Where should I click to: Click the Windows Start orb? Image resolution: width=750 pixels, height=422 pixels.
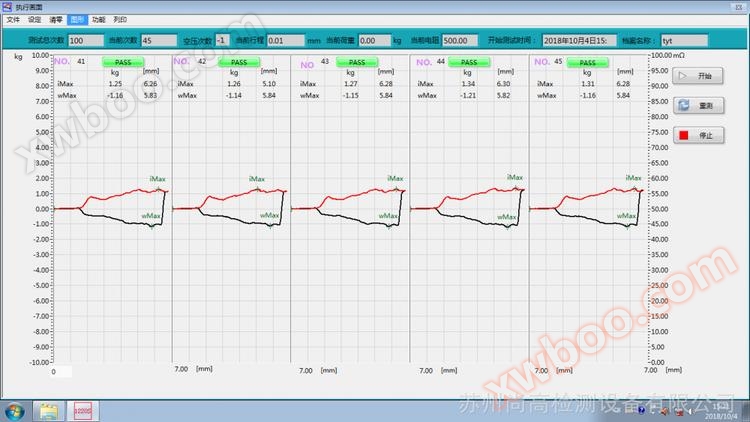pos(16,410)
